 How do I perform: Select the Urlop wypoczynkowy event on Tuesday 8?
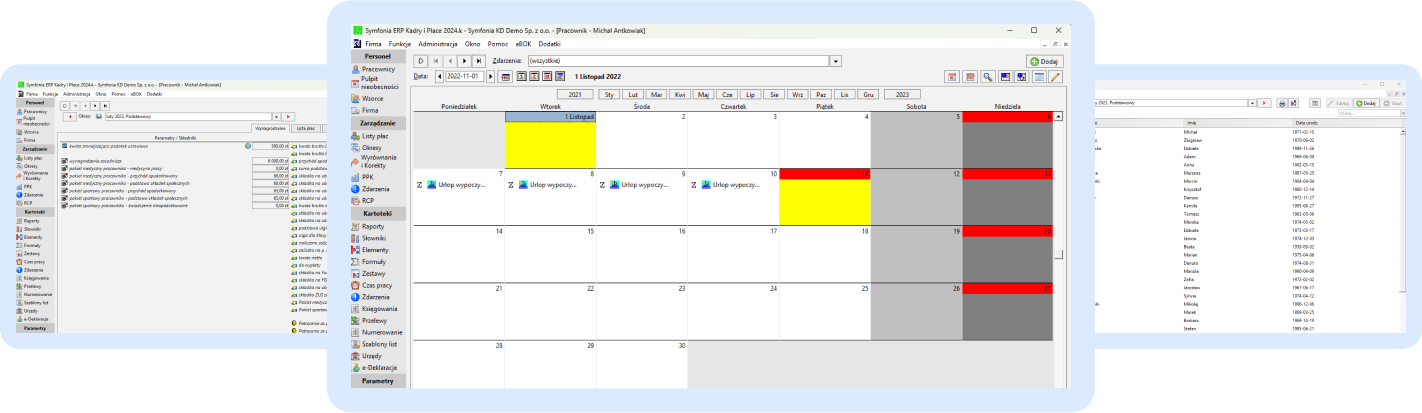(552, 185)
